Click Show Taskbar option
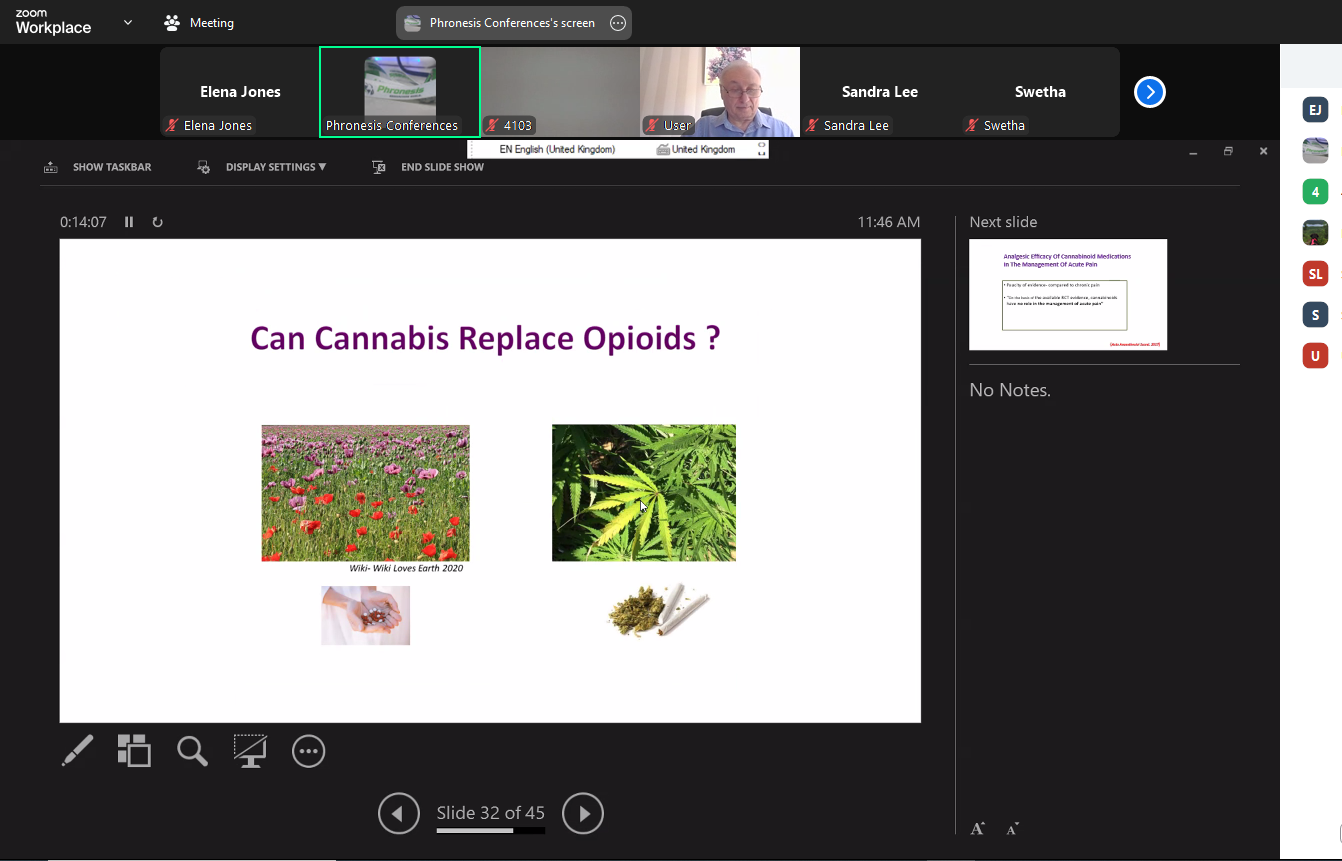Viewport: 1342px width, 861px height. pyautogui.click(x=98, y=167)
